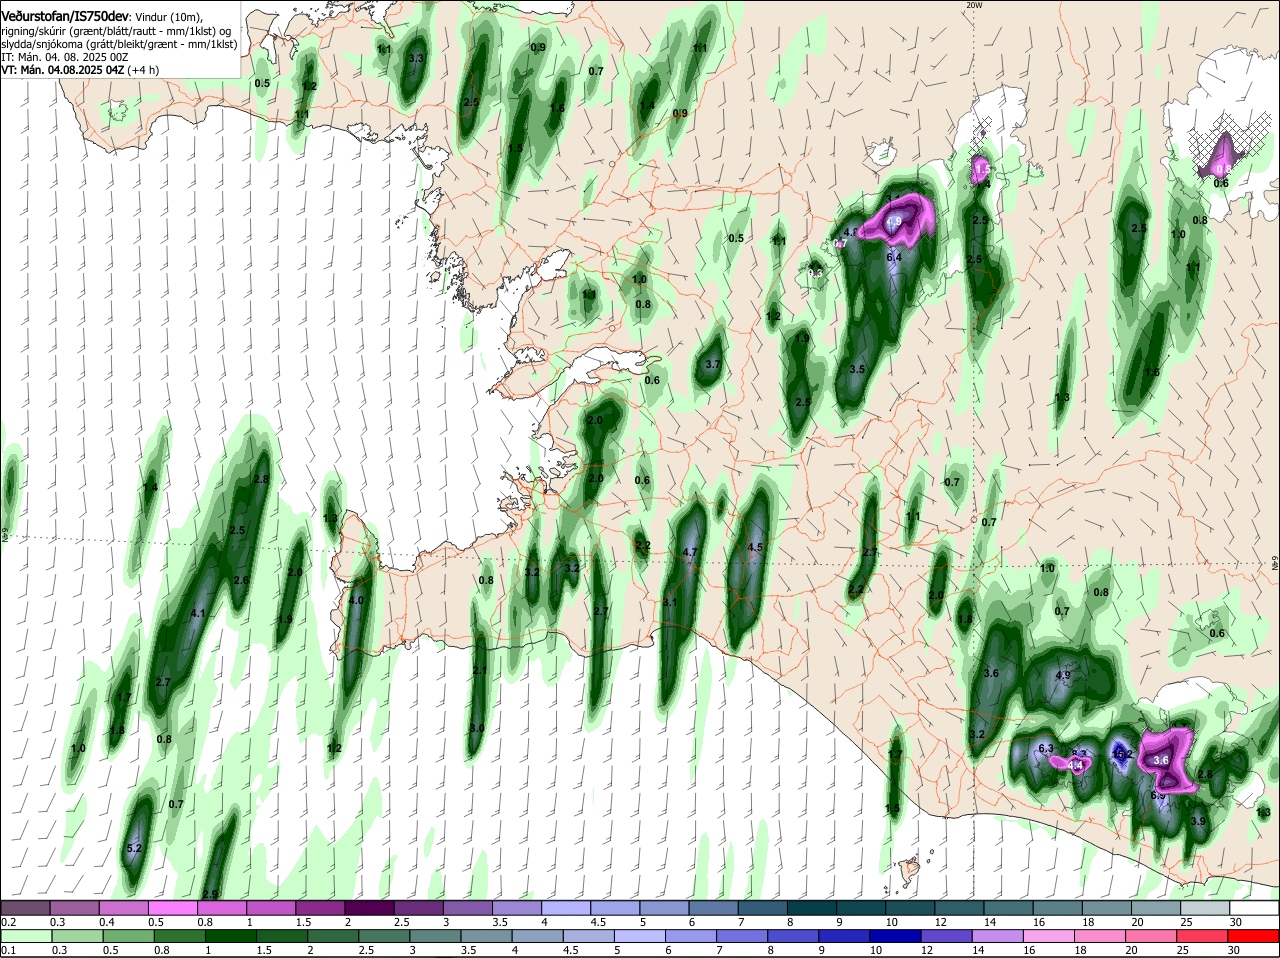Select the dark purple 2 swatch, upper legend
This screenshot has height=958, width=1280.
click(369, 907)
